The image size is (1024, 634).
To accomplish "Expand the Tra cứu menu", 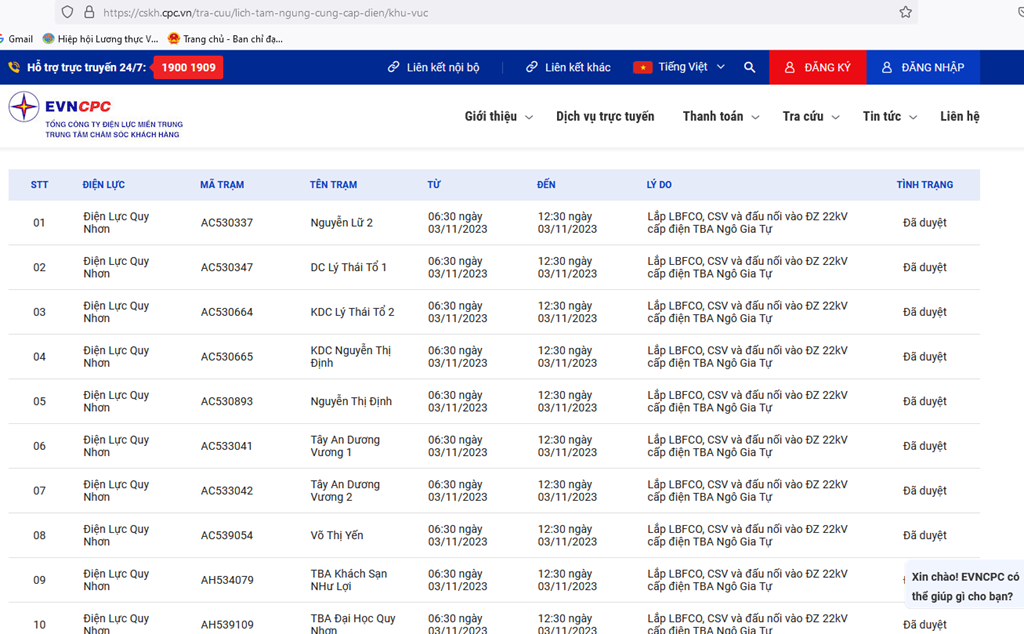I will (810, 117).
